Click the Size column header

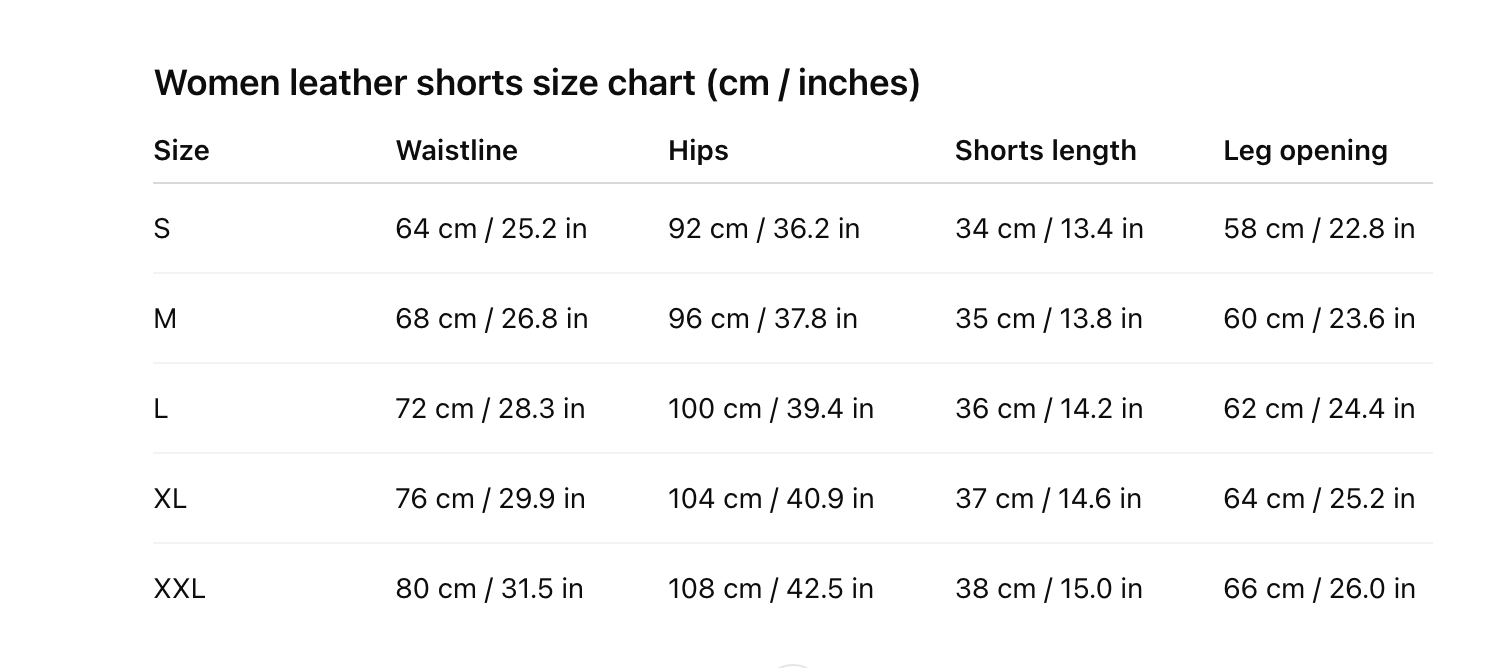(181, 151)
